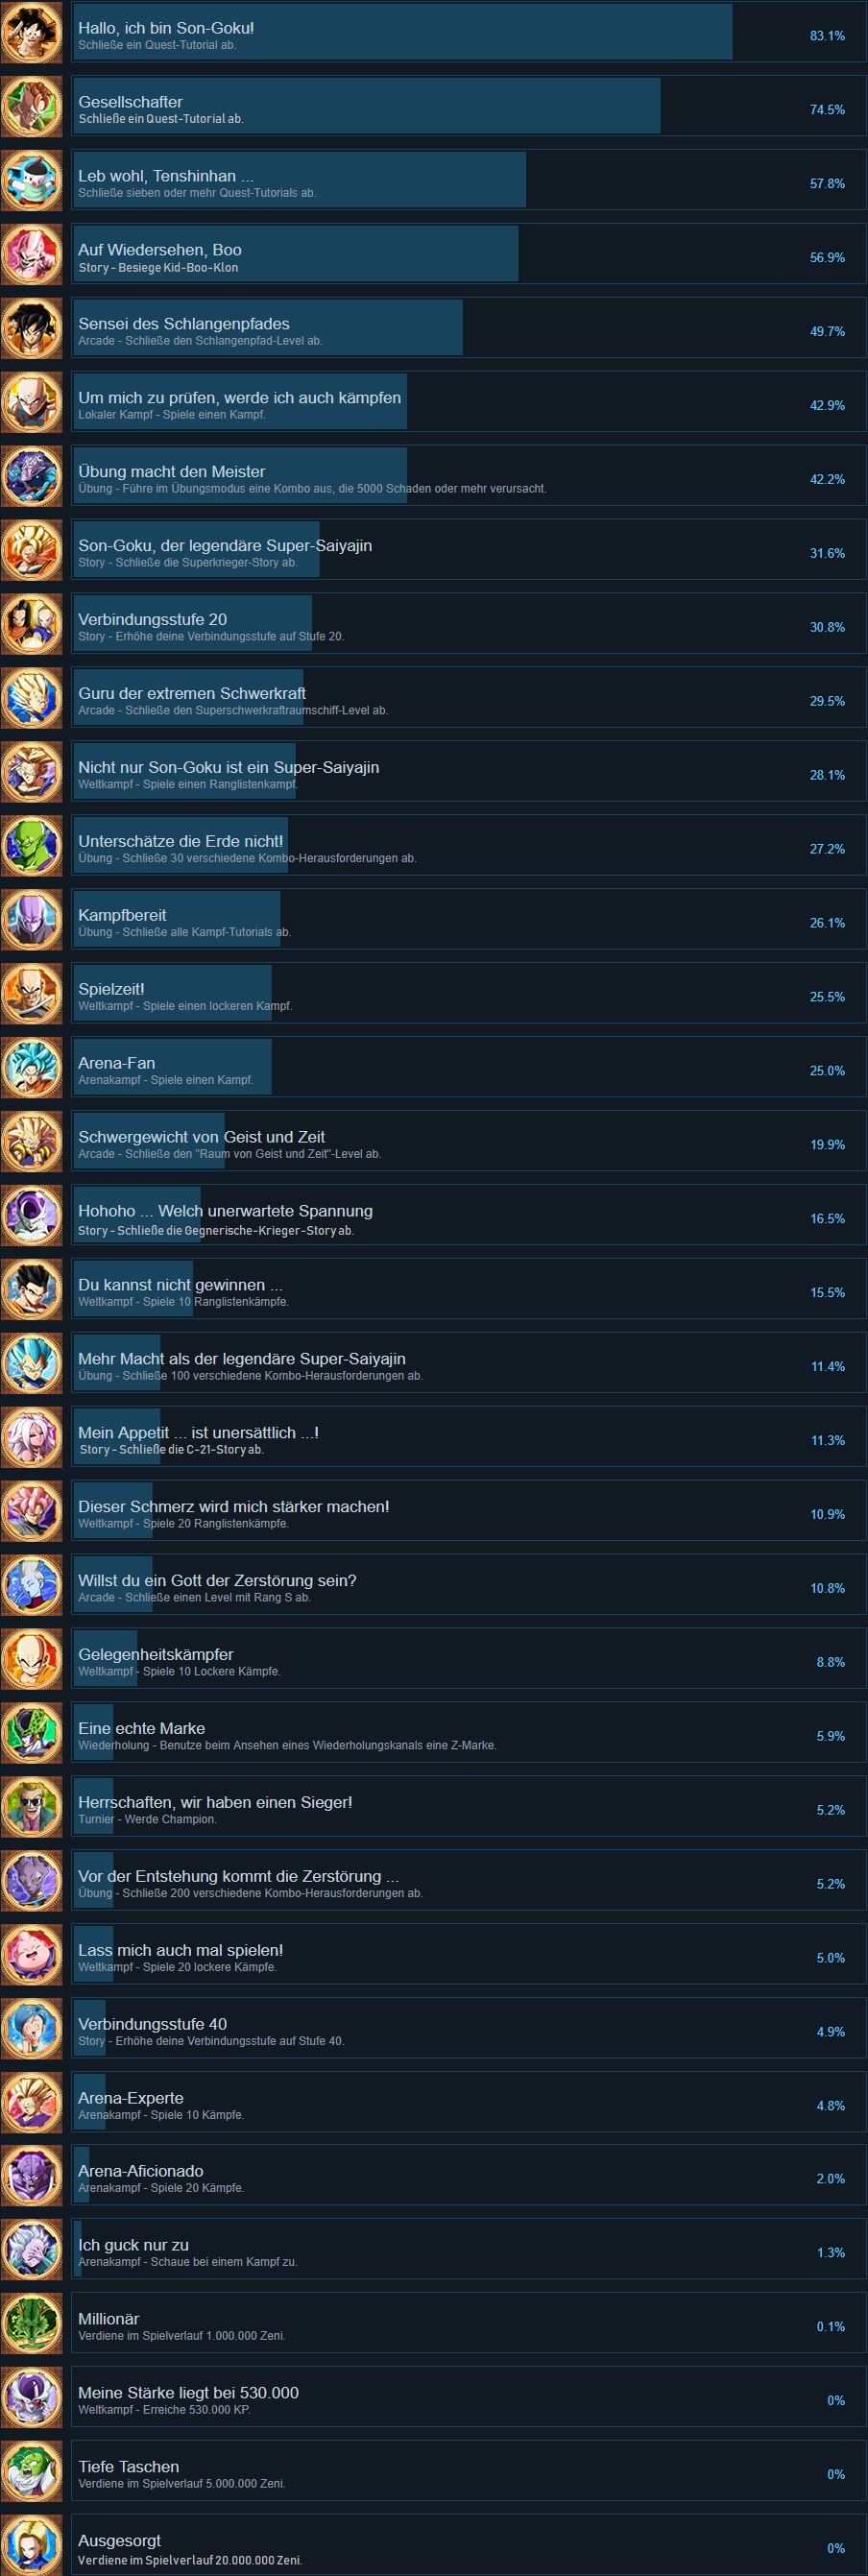Open the Tiefe Taschen achievement row
Image resolution: width=868 pixels, height=2576 pixels.
point(468,2474)
